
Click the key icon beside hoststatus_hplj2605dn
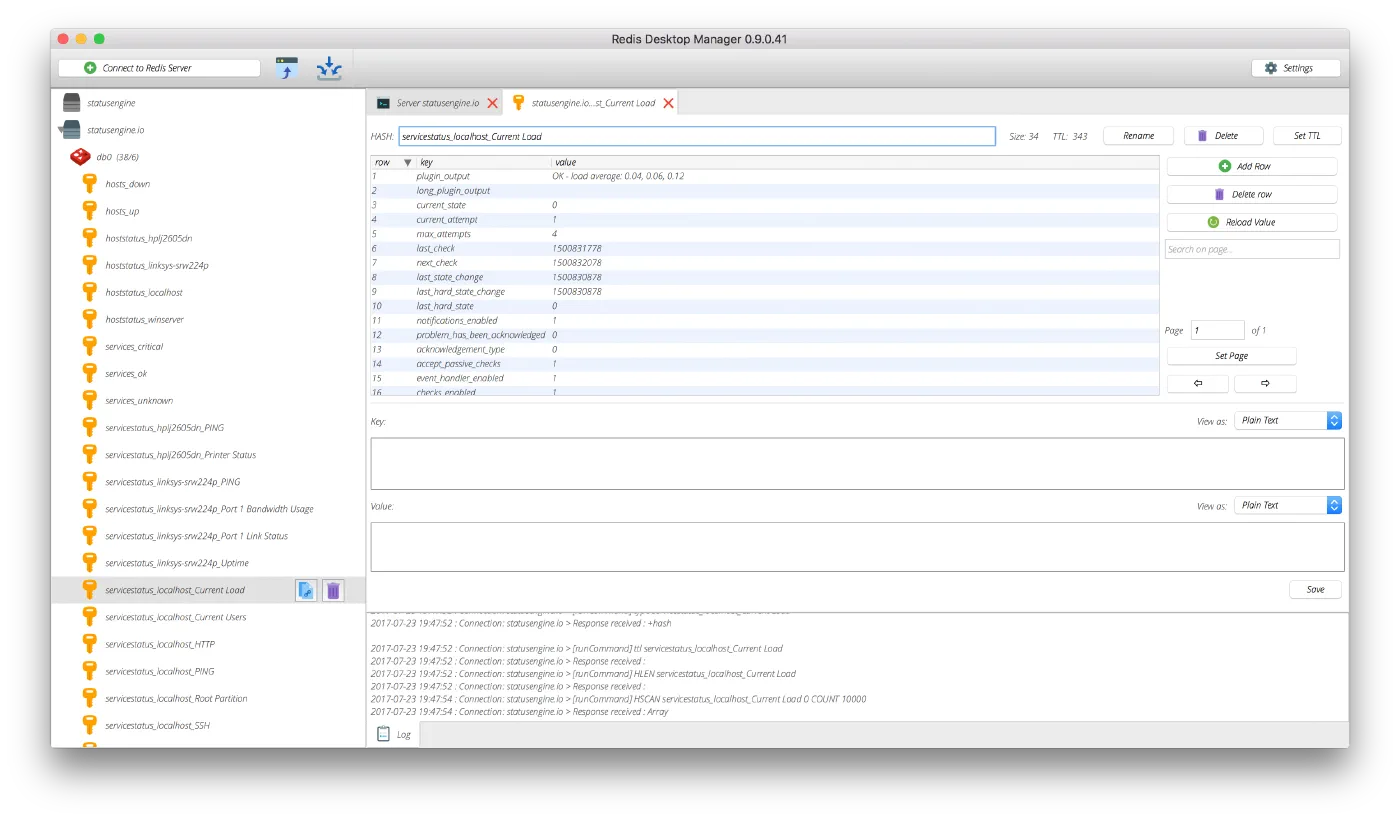tap(89, 238)
